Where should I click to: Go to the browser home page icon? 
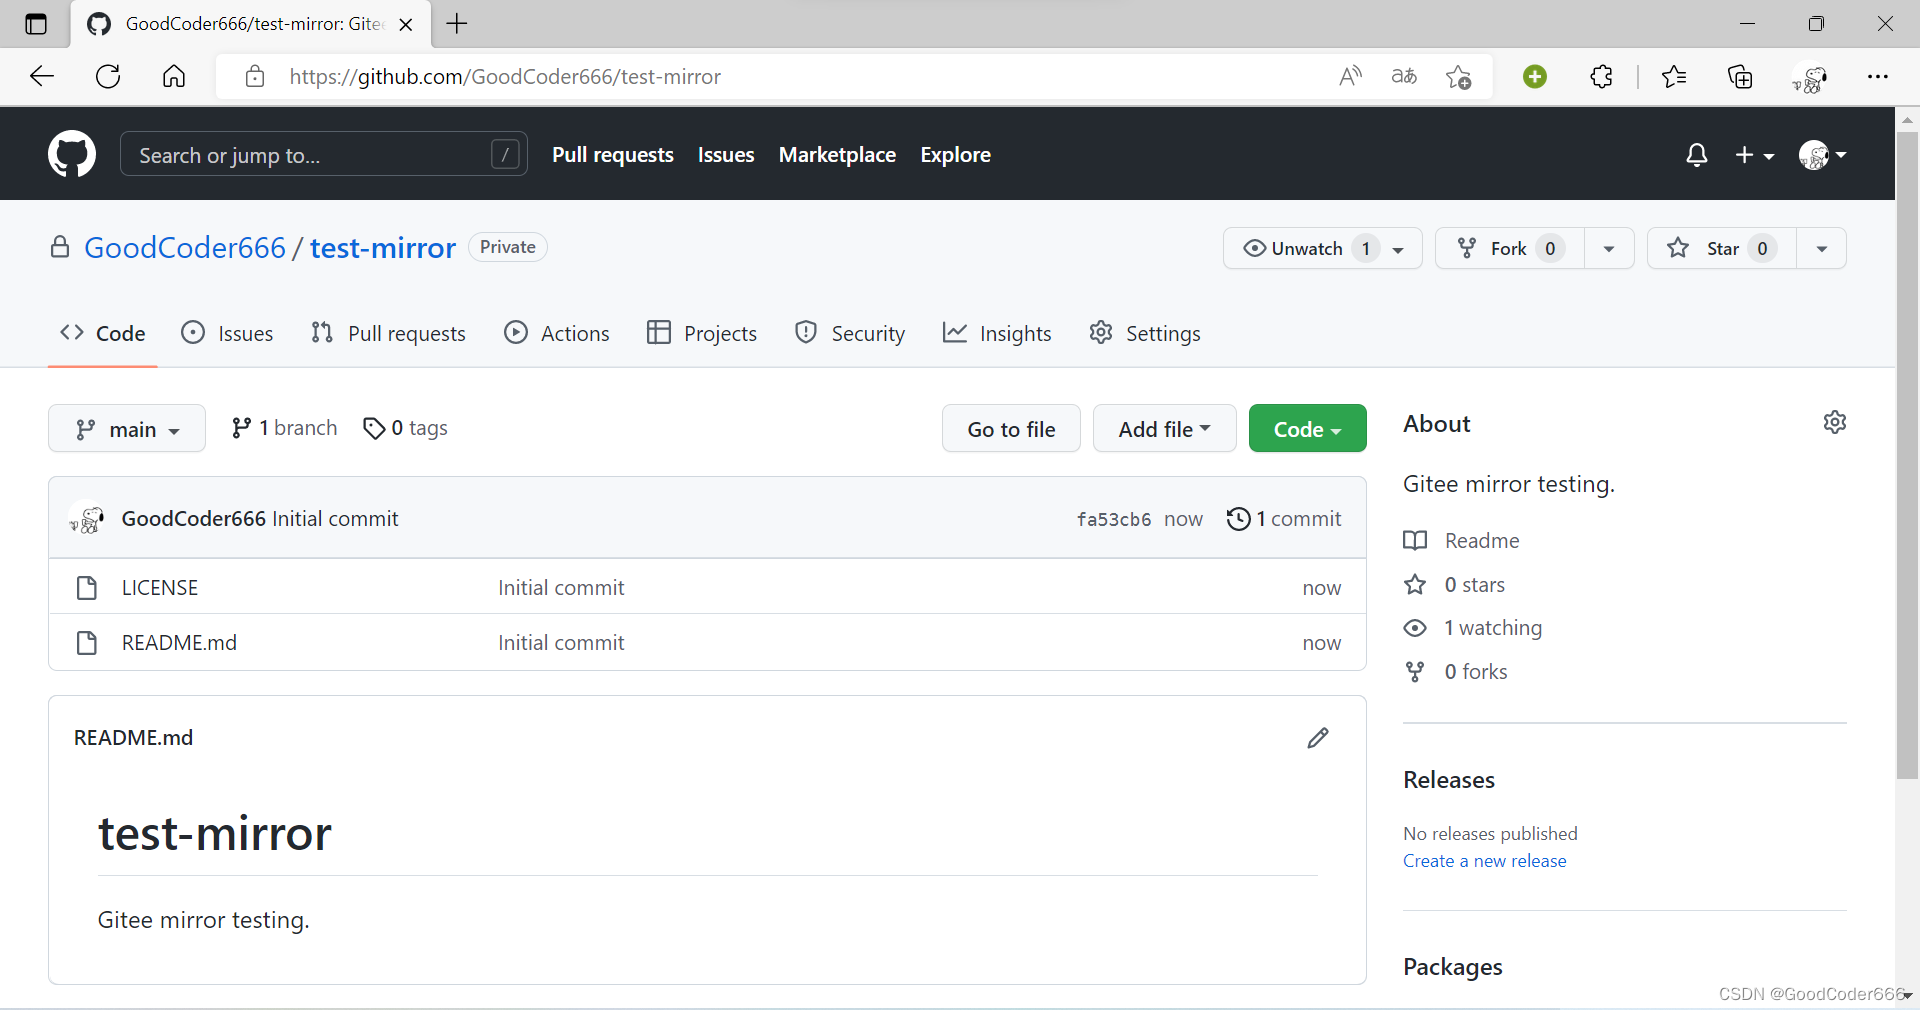point(174,76)
